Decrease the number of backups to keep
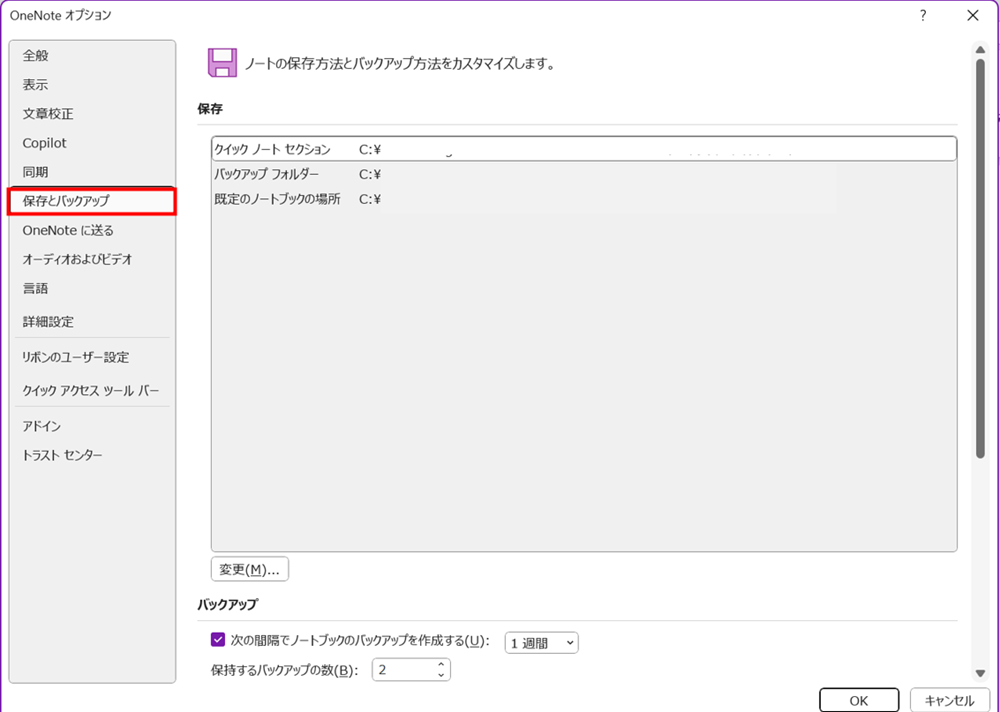 (441, 675)
